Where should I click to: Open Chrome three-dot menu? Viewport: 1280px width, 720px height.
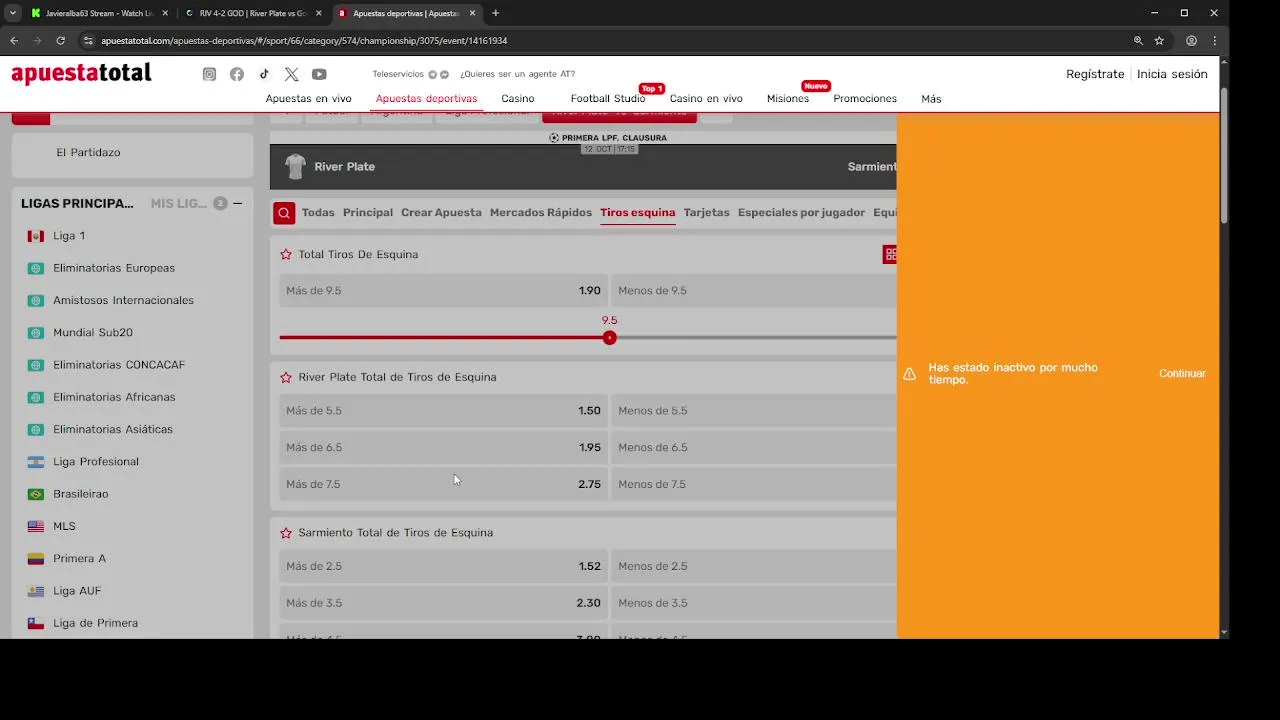point(1214,41)
